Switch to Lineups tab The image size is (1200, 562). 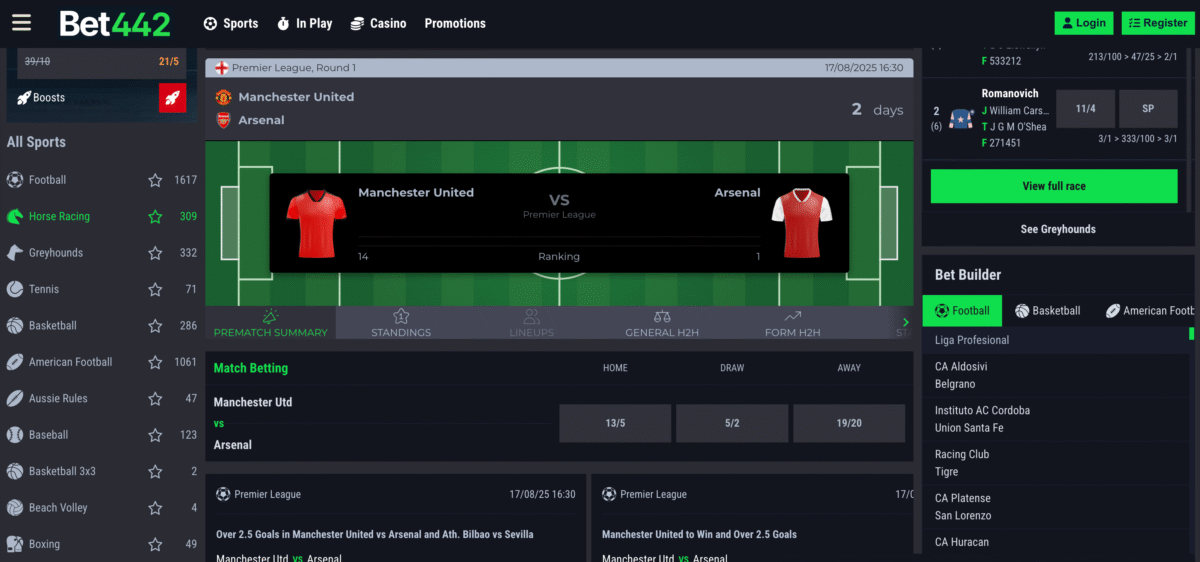click(x=531, y=323)
